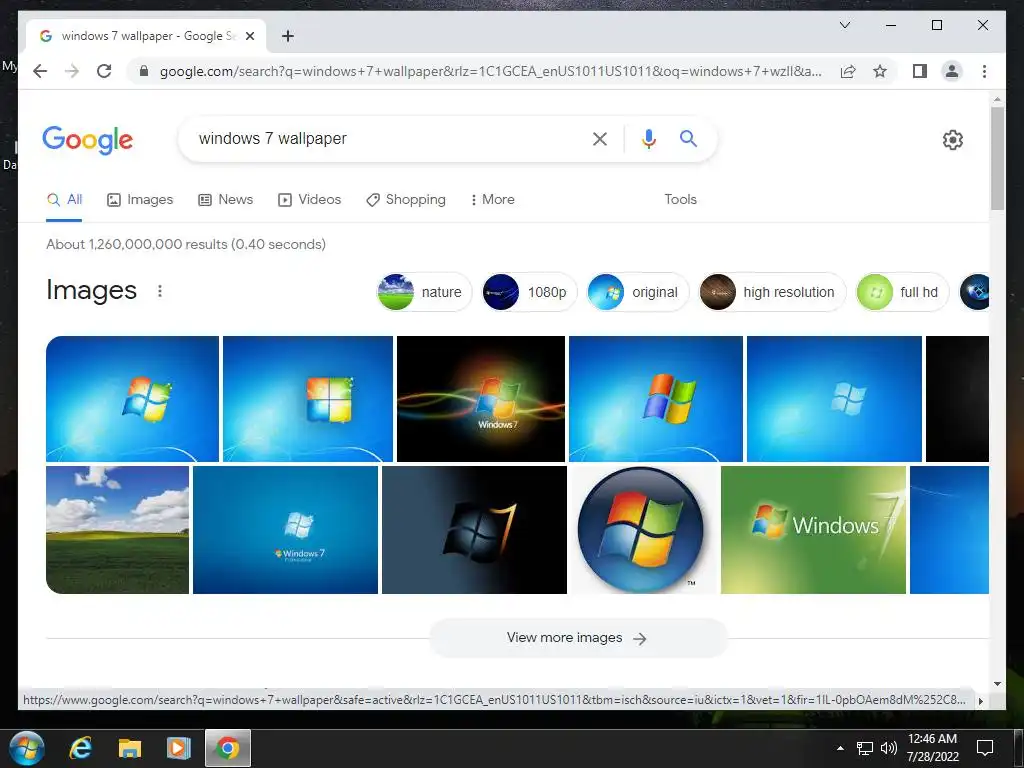Screen dimensions: 1024x768
Task: Switch to the Images tab
Action: [140, 200]
